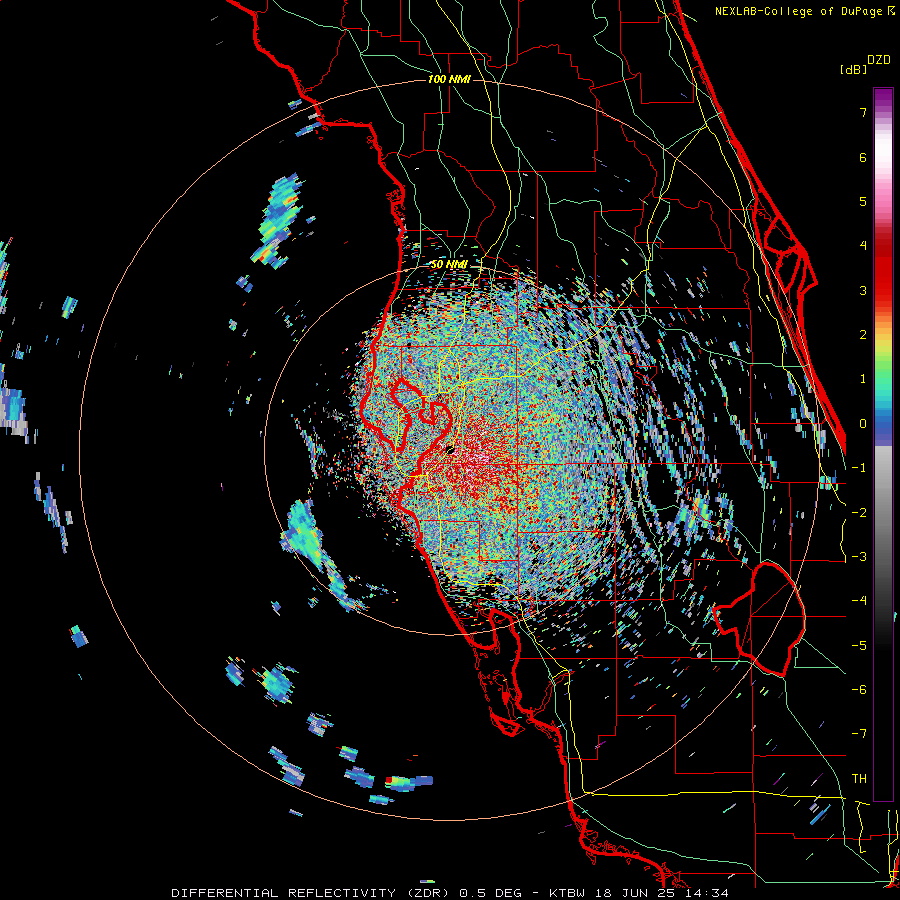900x900 pixels.
Task: Select the -6 value on color scale
Action: pyautogui.click(x=859, y=690)
